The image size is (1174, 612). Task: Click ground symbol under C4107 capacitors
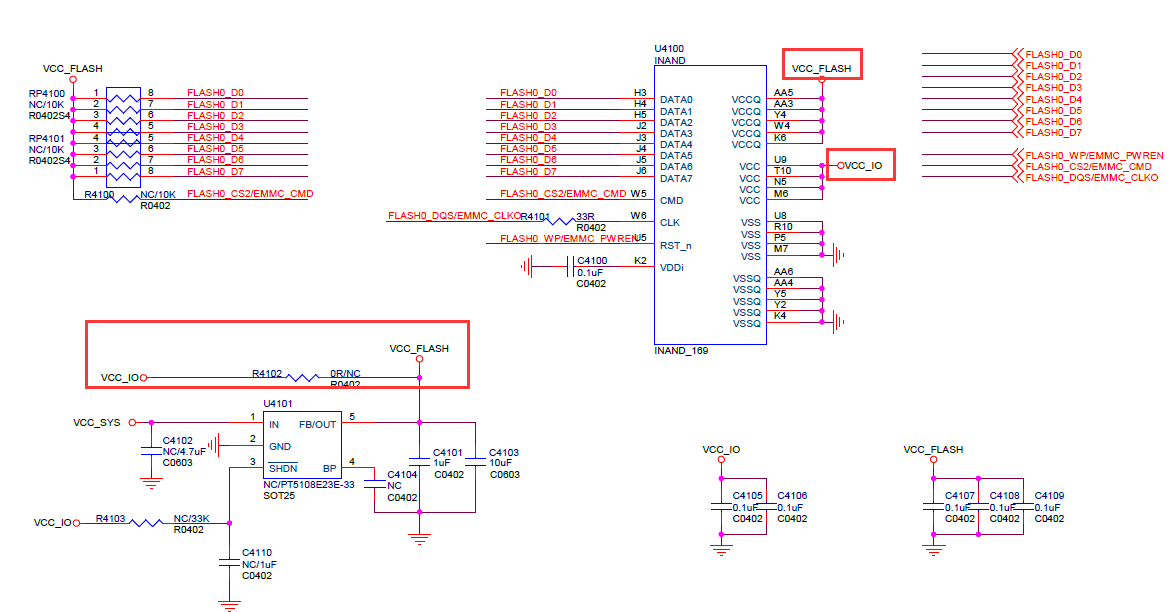pyautogui.click(x=934, y=550)
